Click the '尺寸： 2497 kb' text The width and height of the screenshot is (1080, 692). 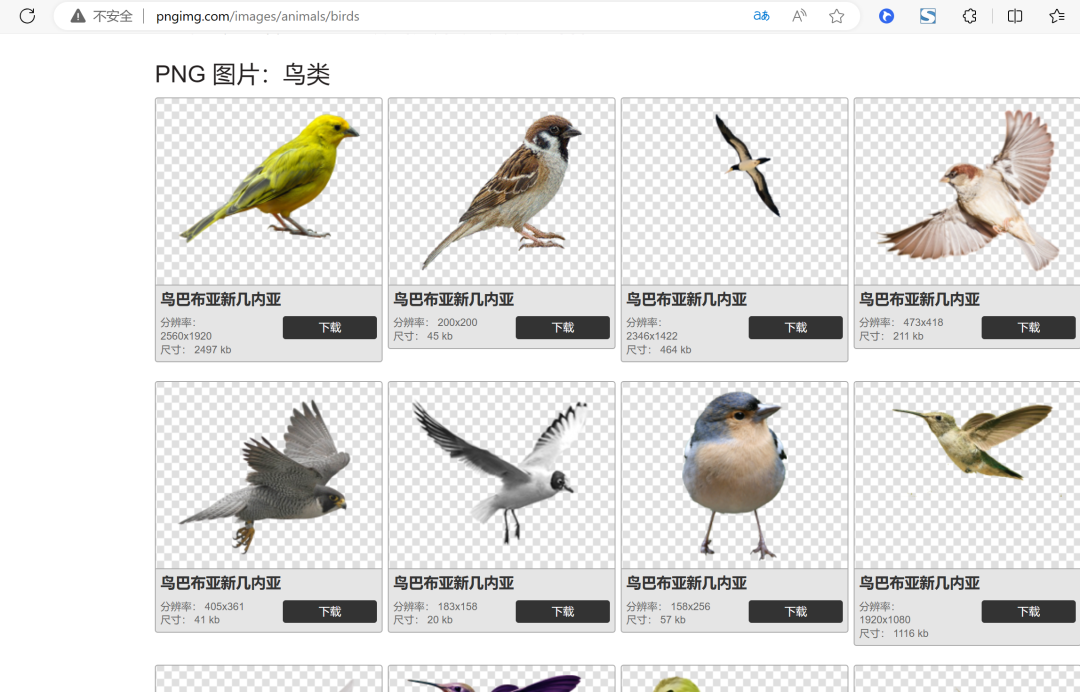tap(196, 350)
